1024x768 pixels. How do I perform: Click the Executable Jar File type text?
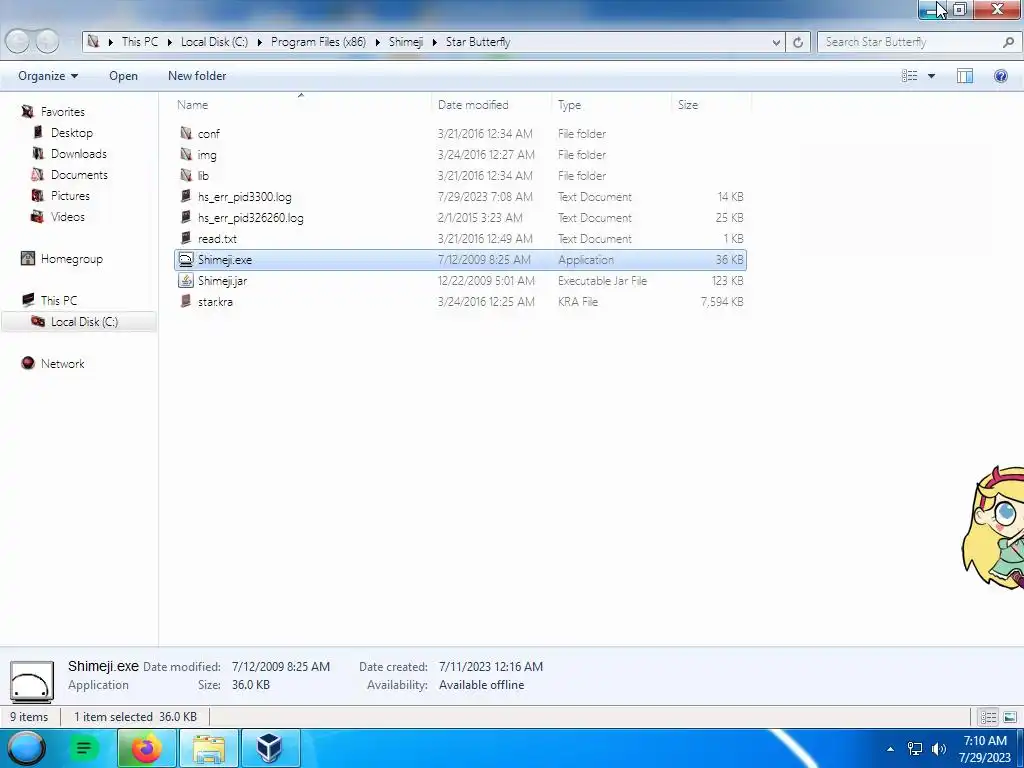coord(602,280)
